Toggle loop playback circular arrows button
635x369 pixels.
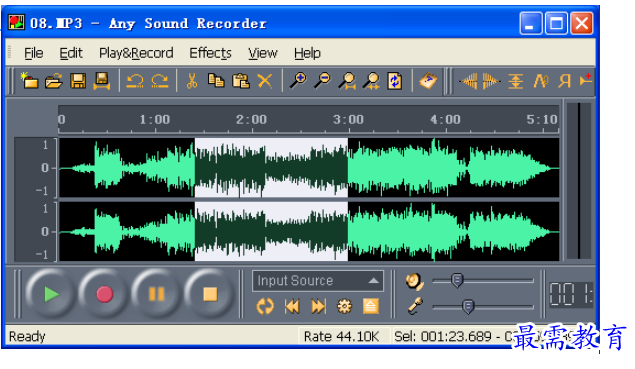click(x=265, y=307)
